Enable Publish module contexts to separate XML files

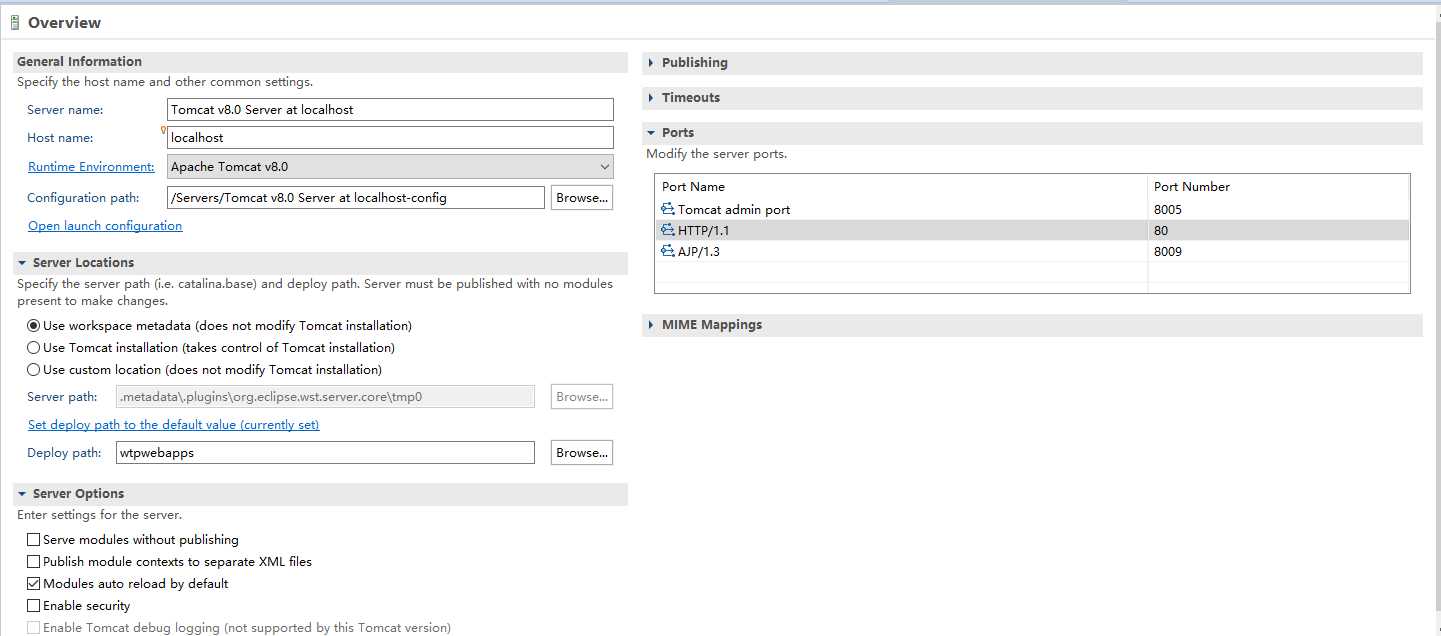click(34, 561)
